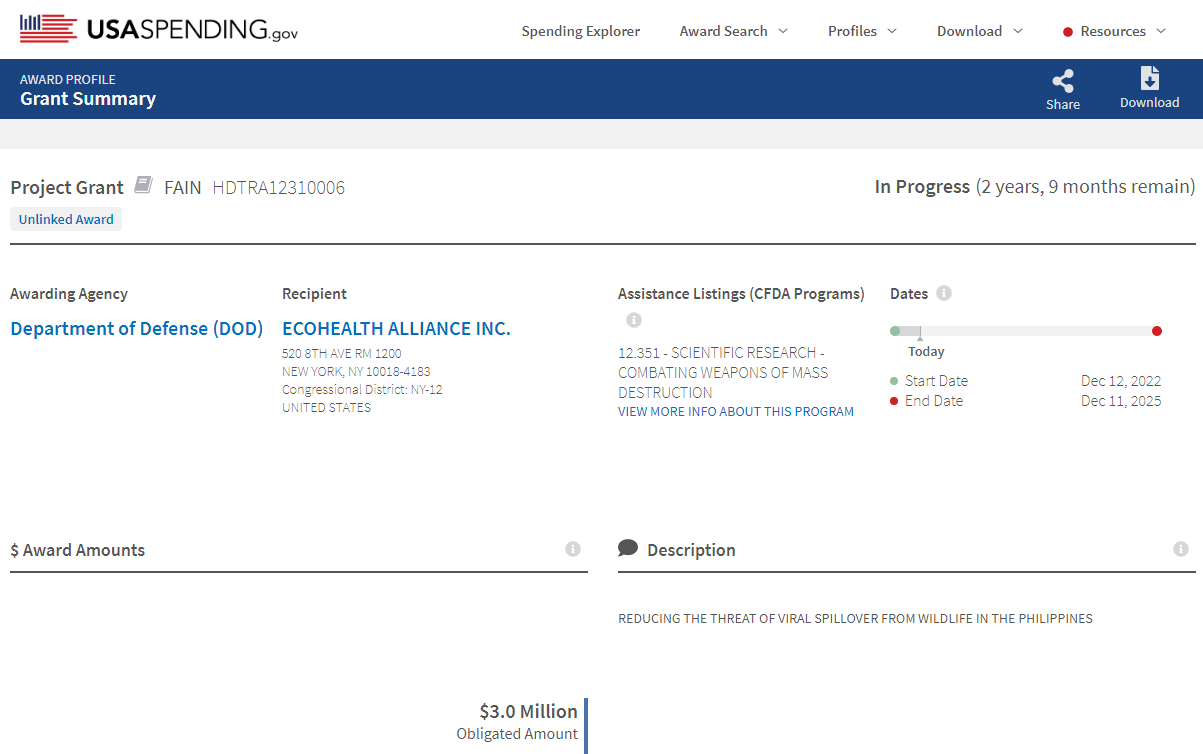Click the green start point on date bar
This screenshot has width=1203, height=754.
[x=895, y=331]
